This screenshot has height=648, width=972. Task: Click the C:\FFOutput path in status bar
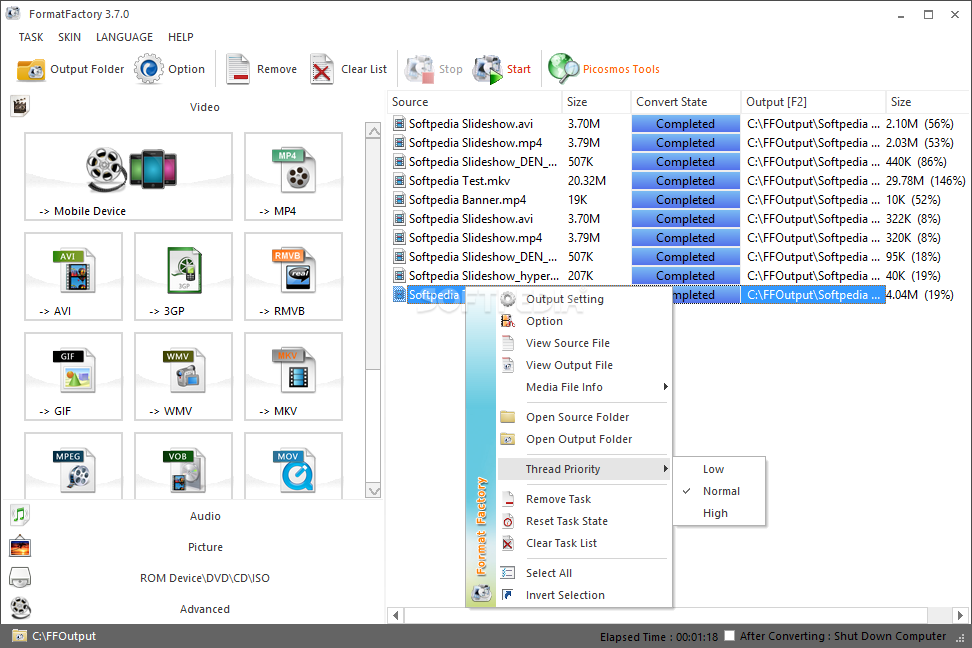point(64,636)
